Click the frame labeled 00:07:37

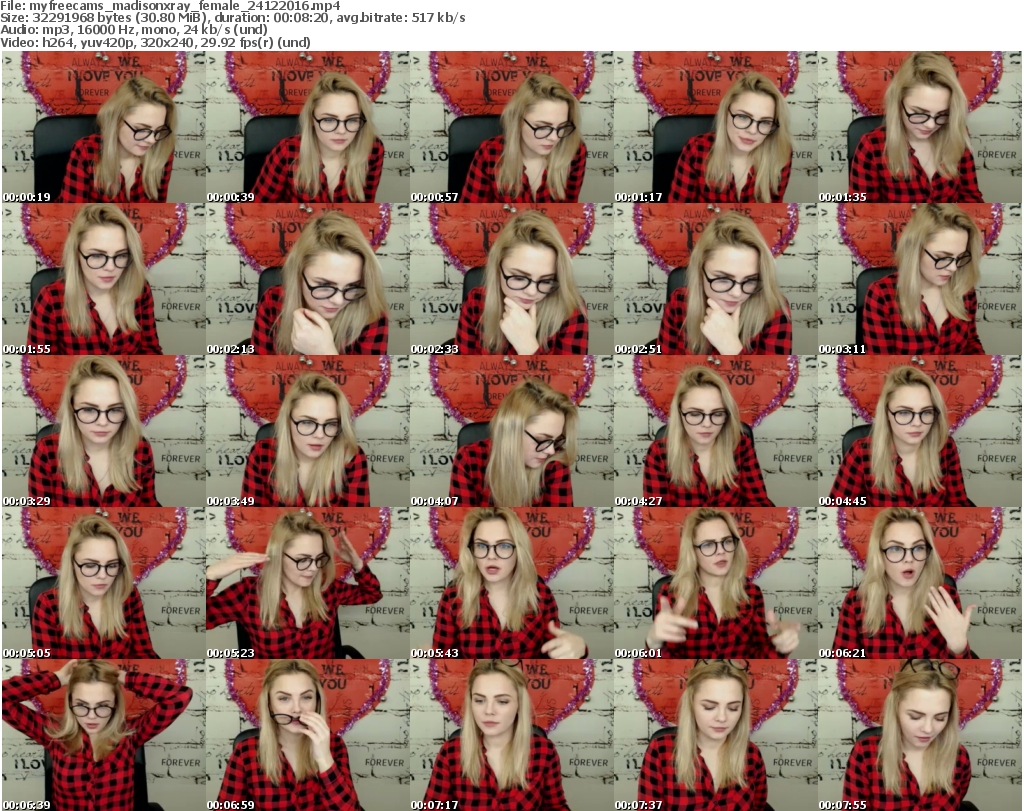(715, 735)
